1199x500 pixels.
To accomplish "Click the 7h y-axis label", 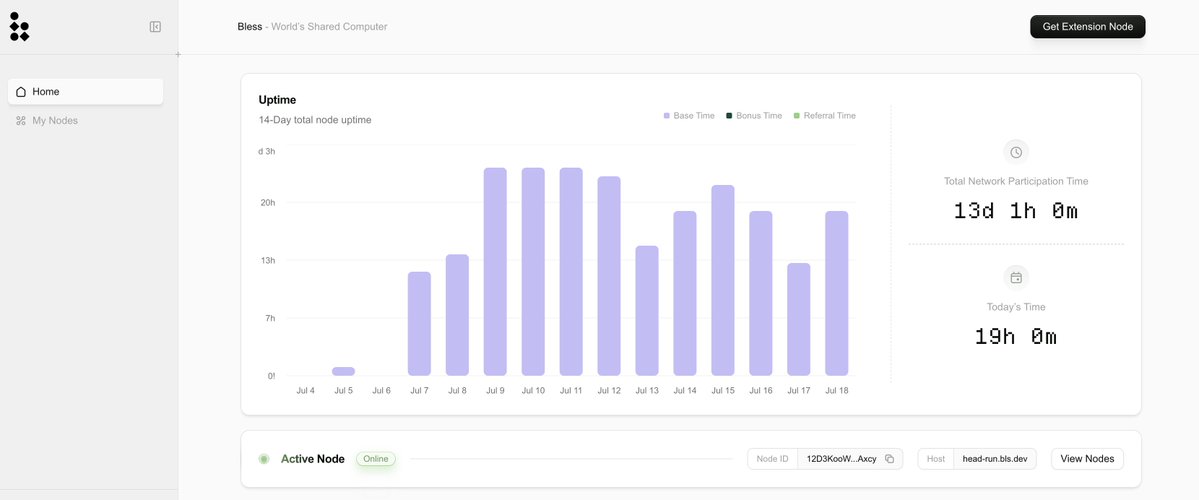I will tap(270, 318).
